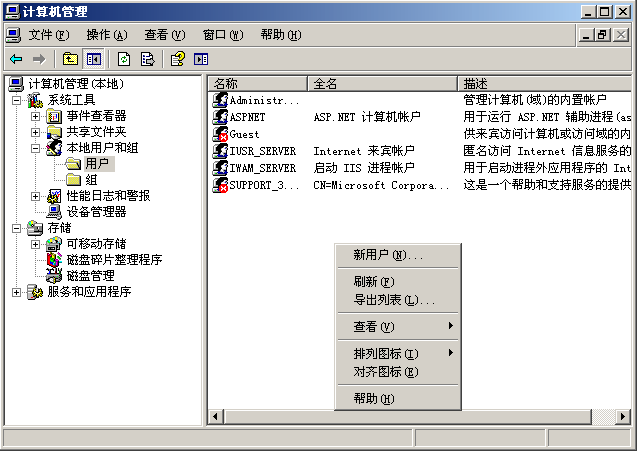Collapse the 存储 tree node
Screen dimensions: 637x451
pos(16,228)
